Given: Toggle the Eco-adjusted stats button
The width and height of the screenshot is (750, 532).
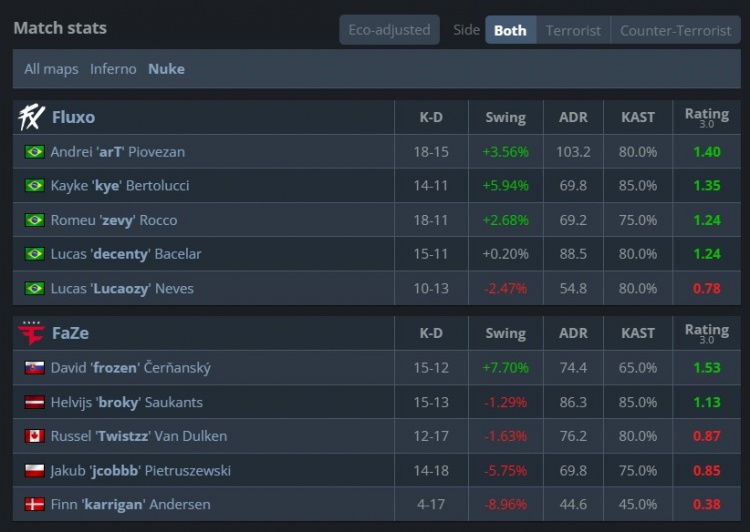Looking at the screenshot, I should [389, 30].
